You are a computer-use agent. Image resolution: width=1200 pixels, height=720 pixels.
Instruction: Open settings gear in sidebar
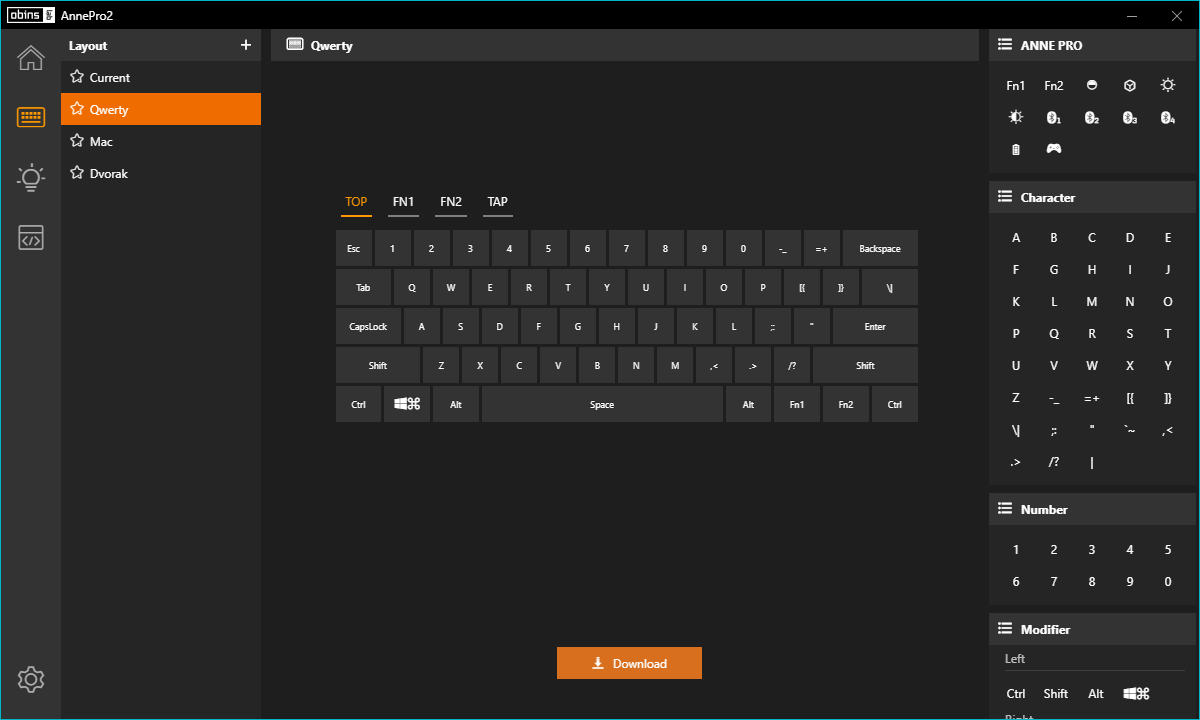pyautogui.click(x=31, y=680)
